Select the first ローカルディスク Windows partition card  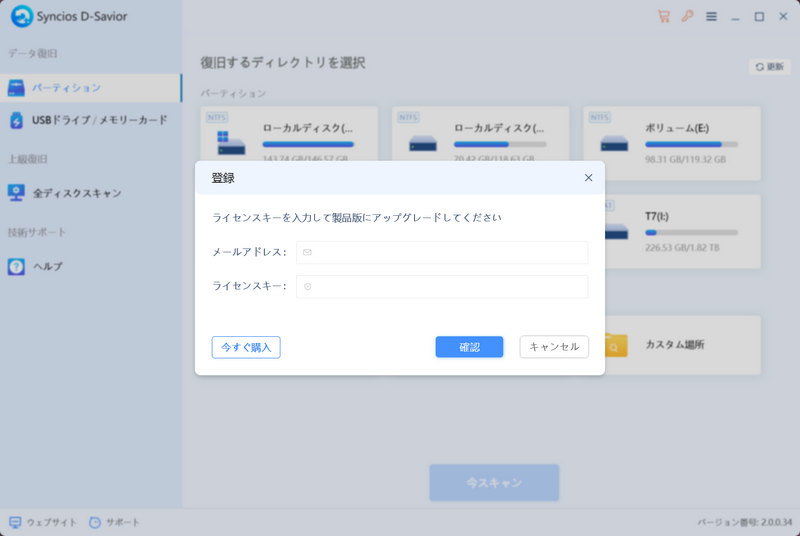tap(289, 134)
